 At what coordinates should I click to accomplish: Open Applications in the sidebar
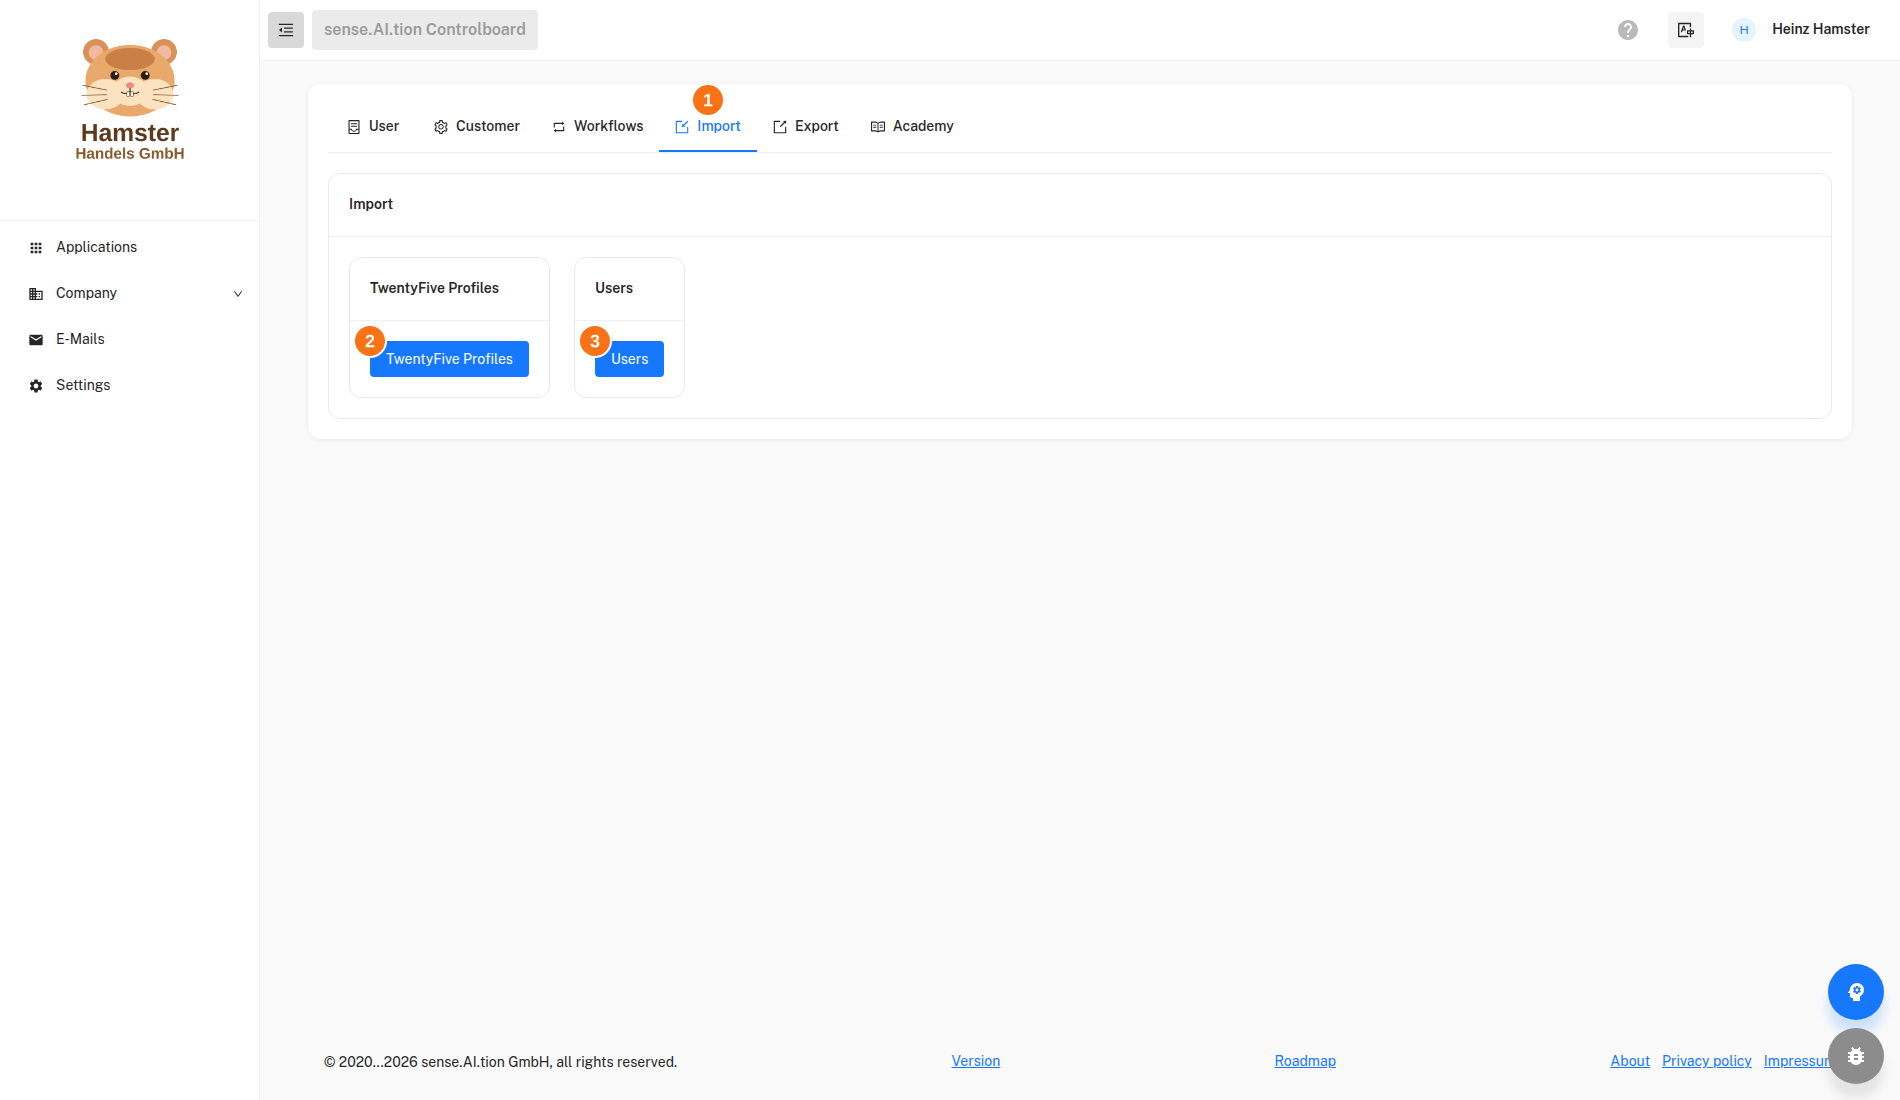click(x=130, y=247)
